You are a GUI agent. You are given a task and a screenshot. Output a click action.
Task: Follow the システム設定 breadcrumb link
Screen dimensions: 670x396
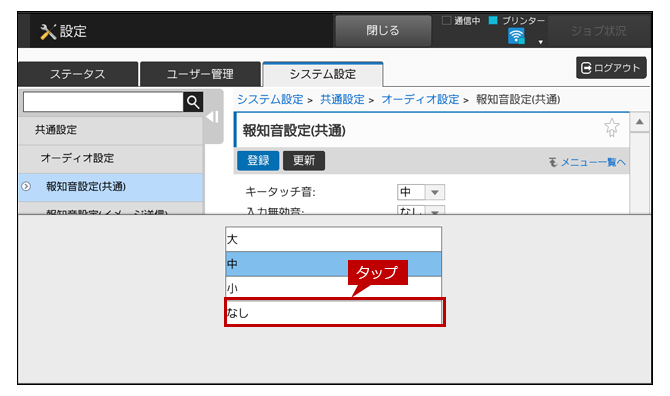pos(270,100)
